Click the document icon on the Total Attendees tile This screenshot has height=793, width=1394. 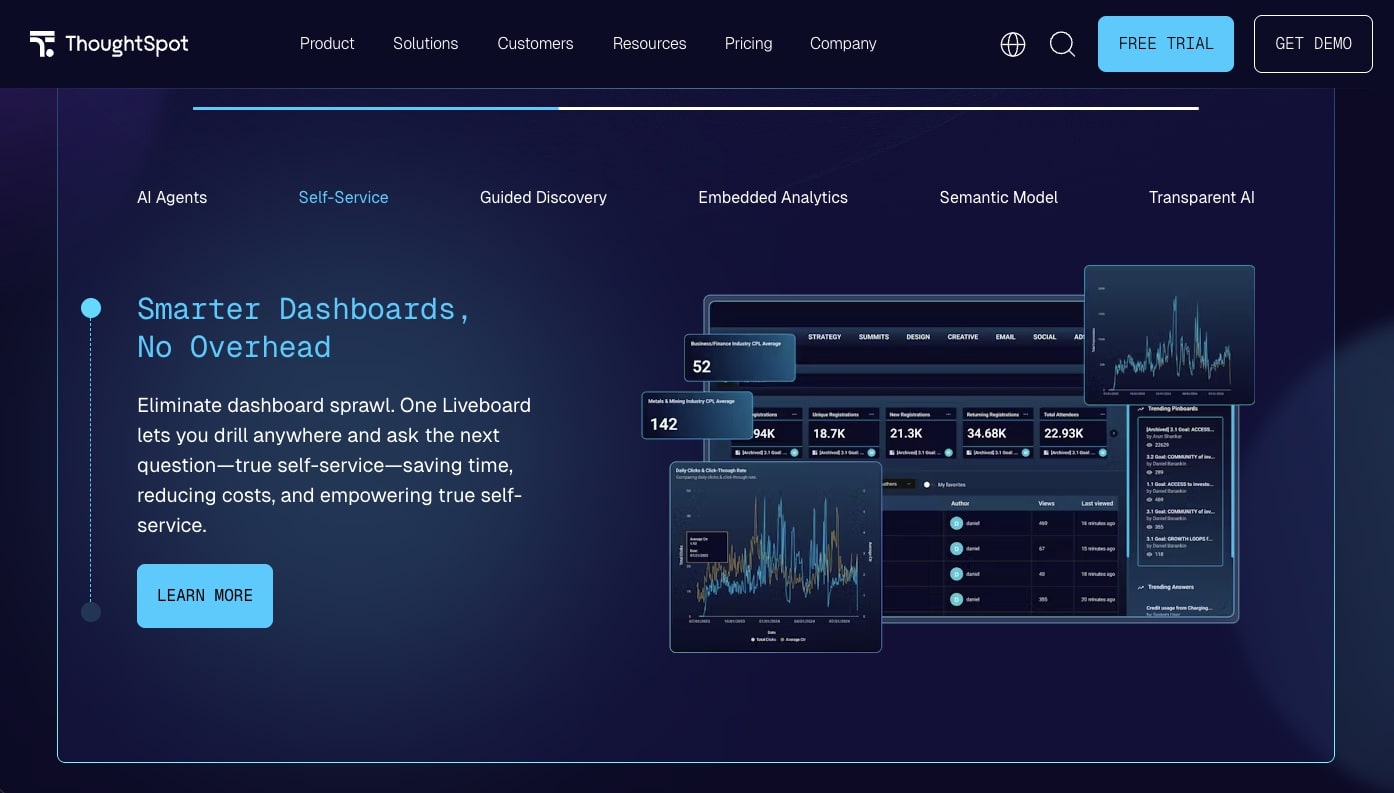point(1046,452)
